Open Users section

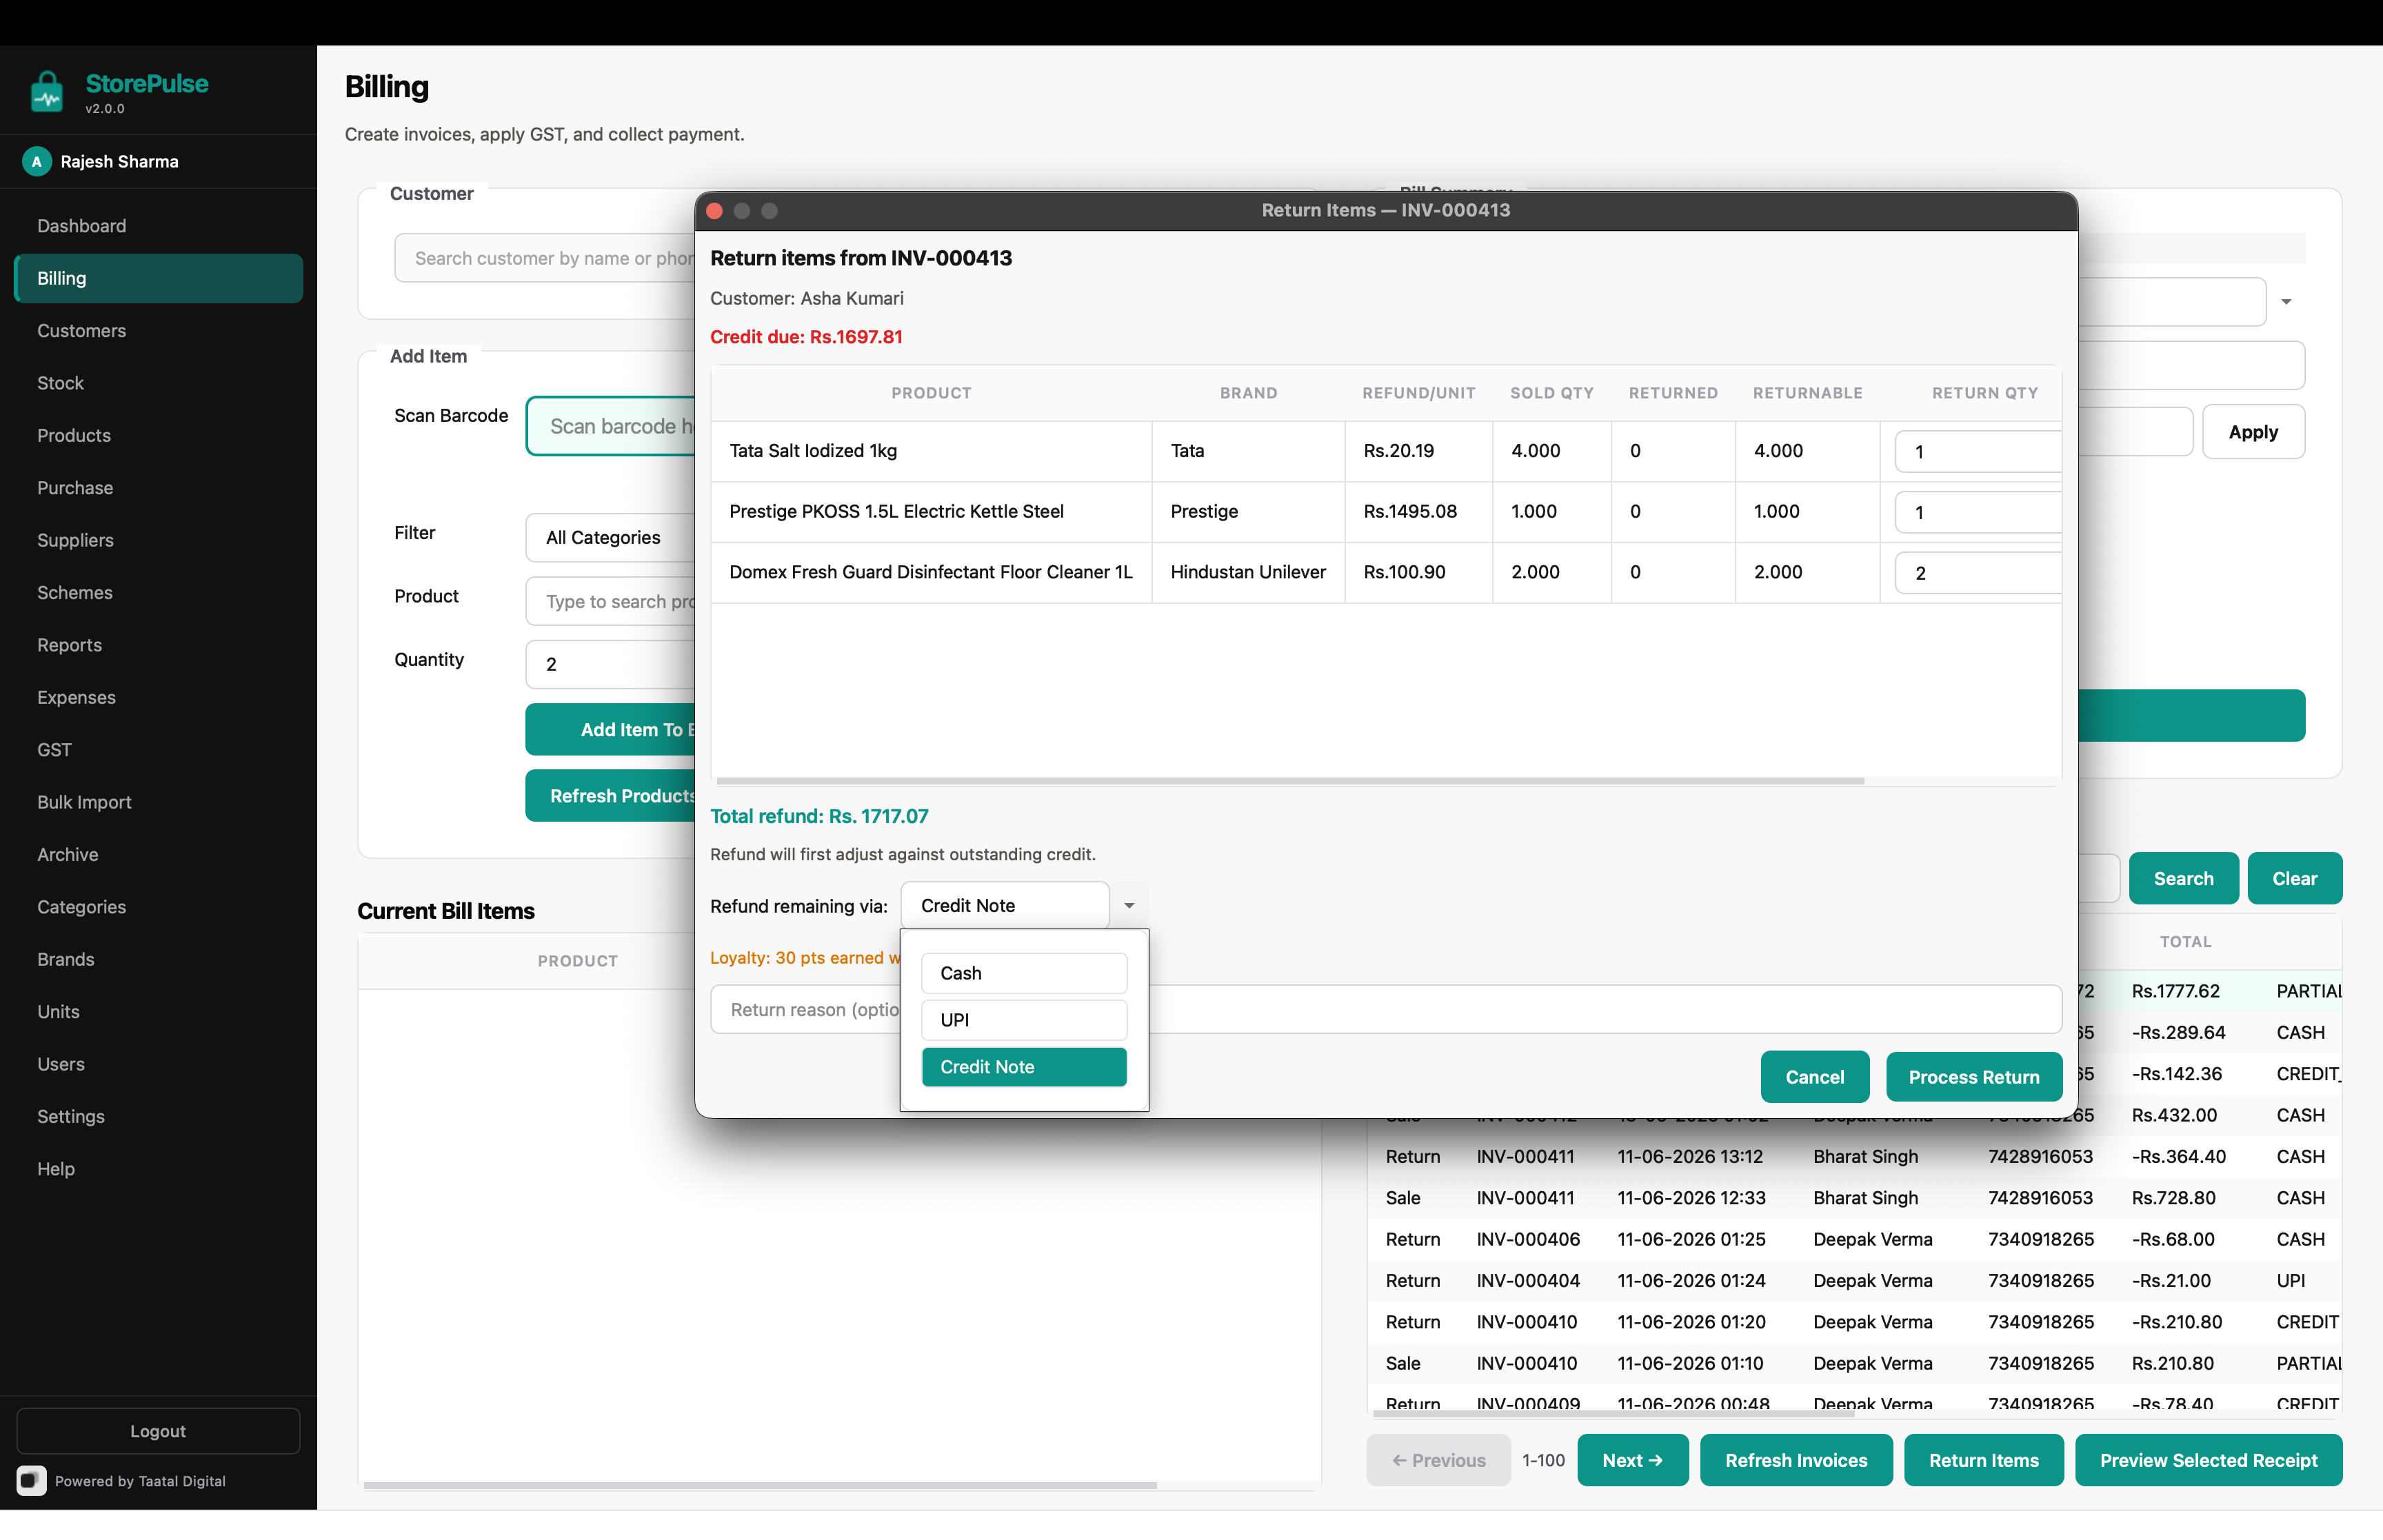pyautogui.click(x=158, y=1064)
